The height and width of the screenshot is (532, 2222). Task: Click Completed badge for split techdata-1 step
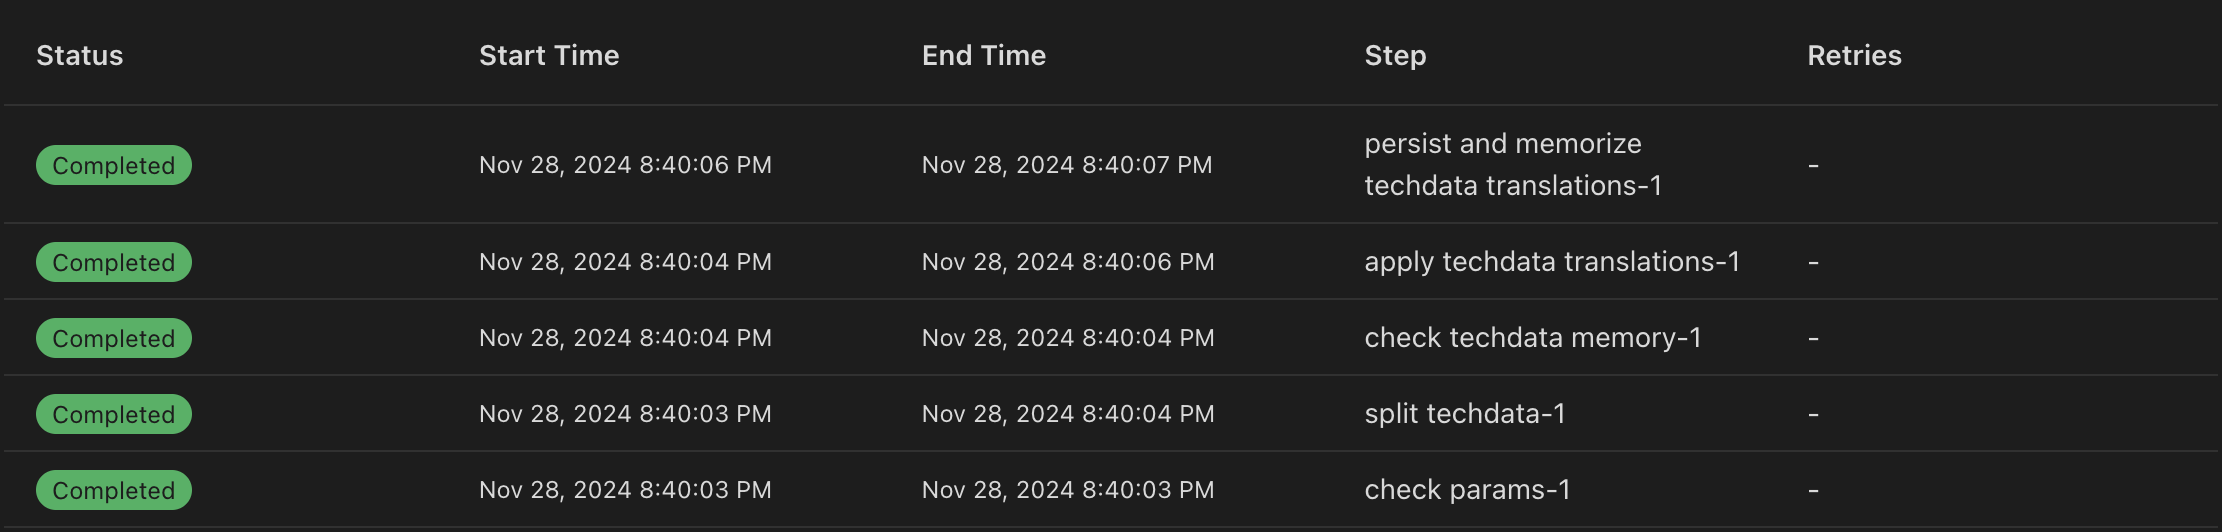114,414
